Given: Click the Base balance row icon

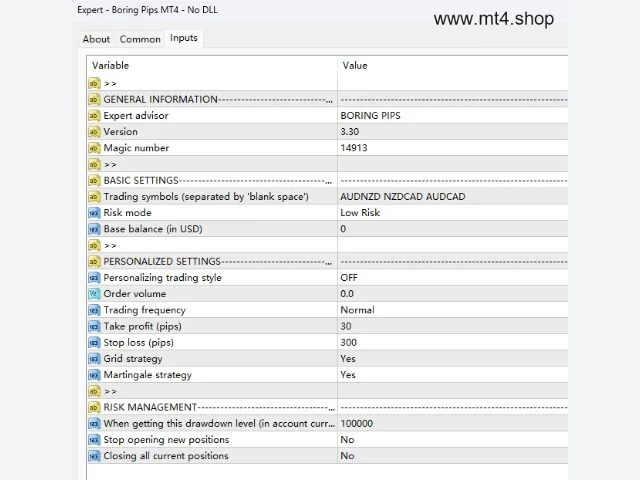Looking at the screenshot, I should [94, 229].
